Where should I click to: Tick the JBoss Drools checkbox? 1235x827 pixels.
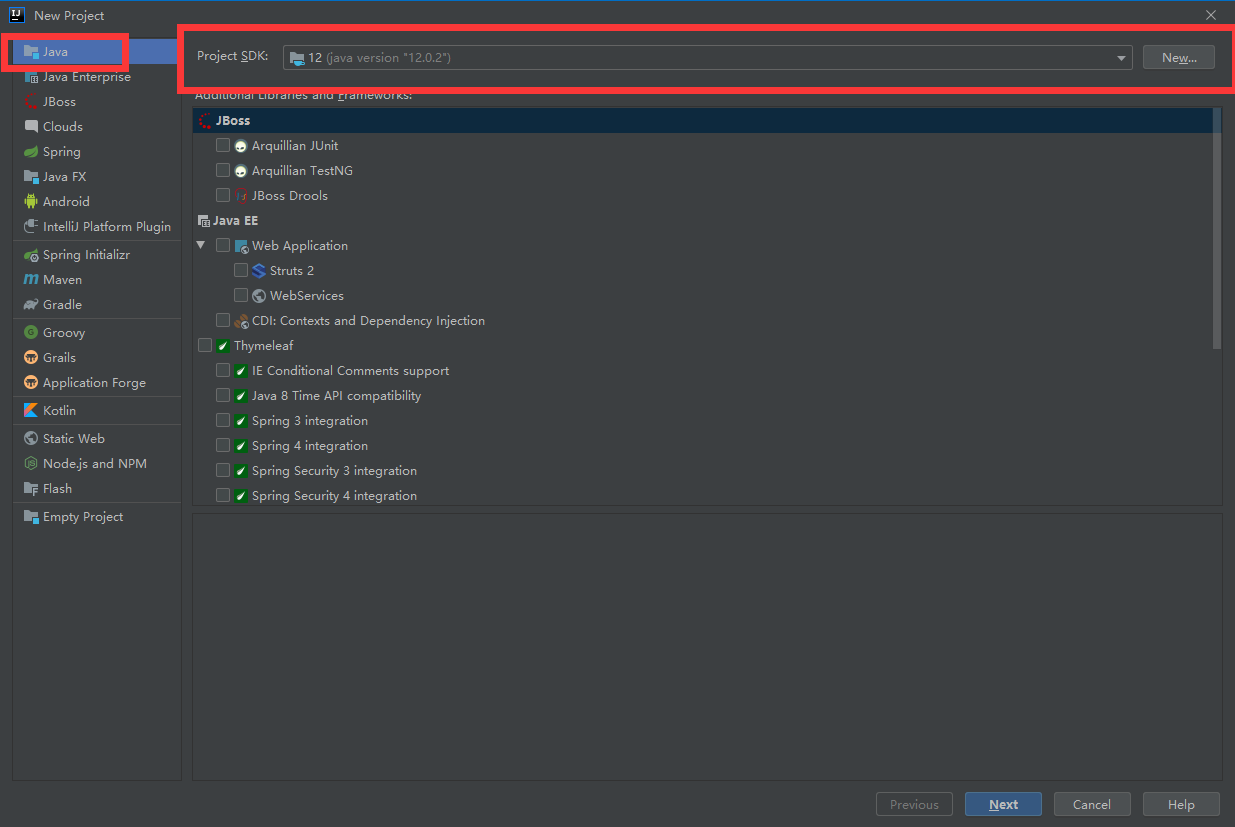[223, 196]
